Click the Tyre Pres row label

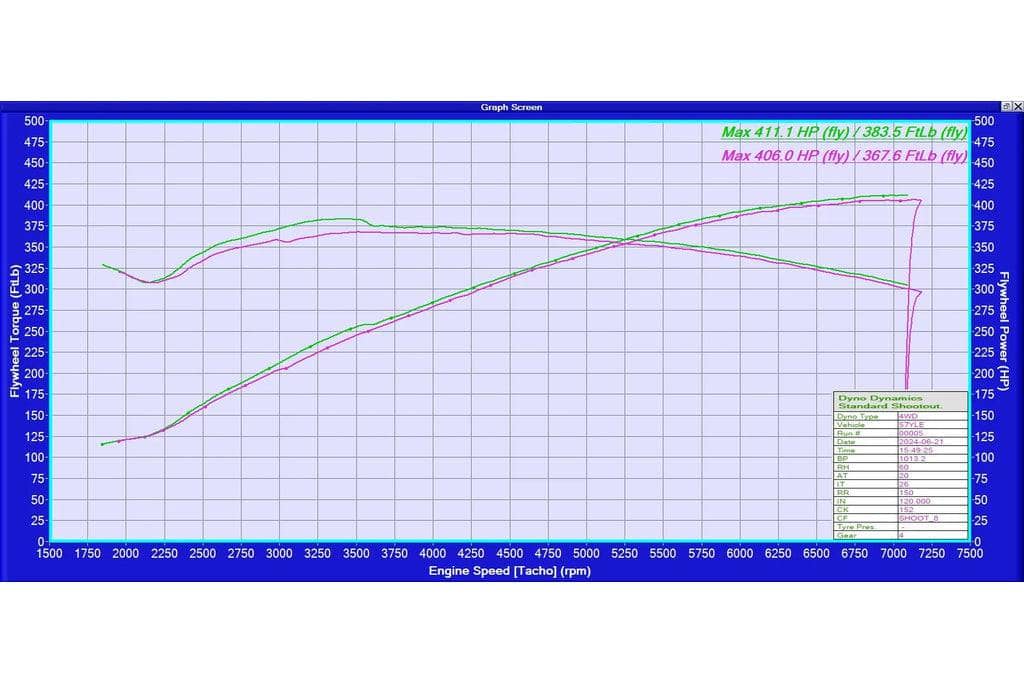point(856,526)
